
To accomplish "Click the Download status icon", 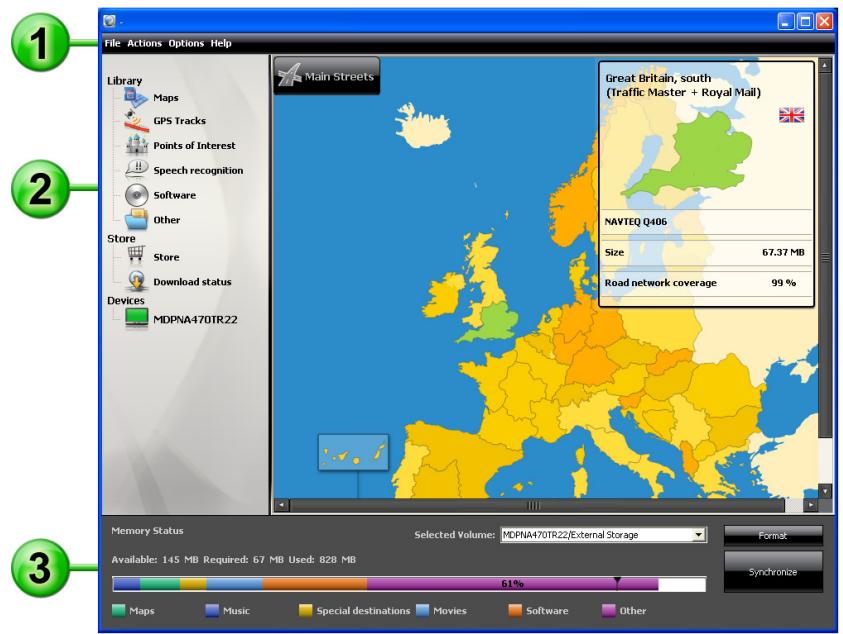I will 137,281.
